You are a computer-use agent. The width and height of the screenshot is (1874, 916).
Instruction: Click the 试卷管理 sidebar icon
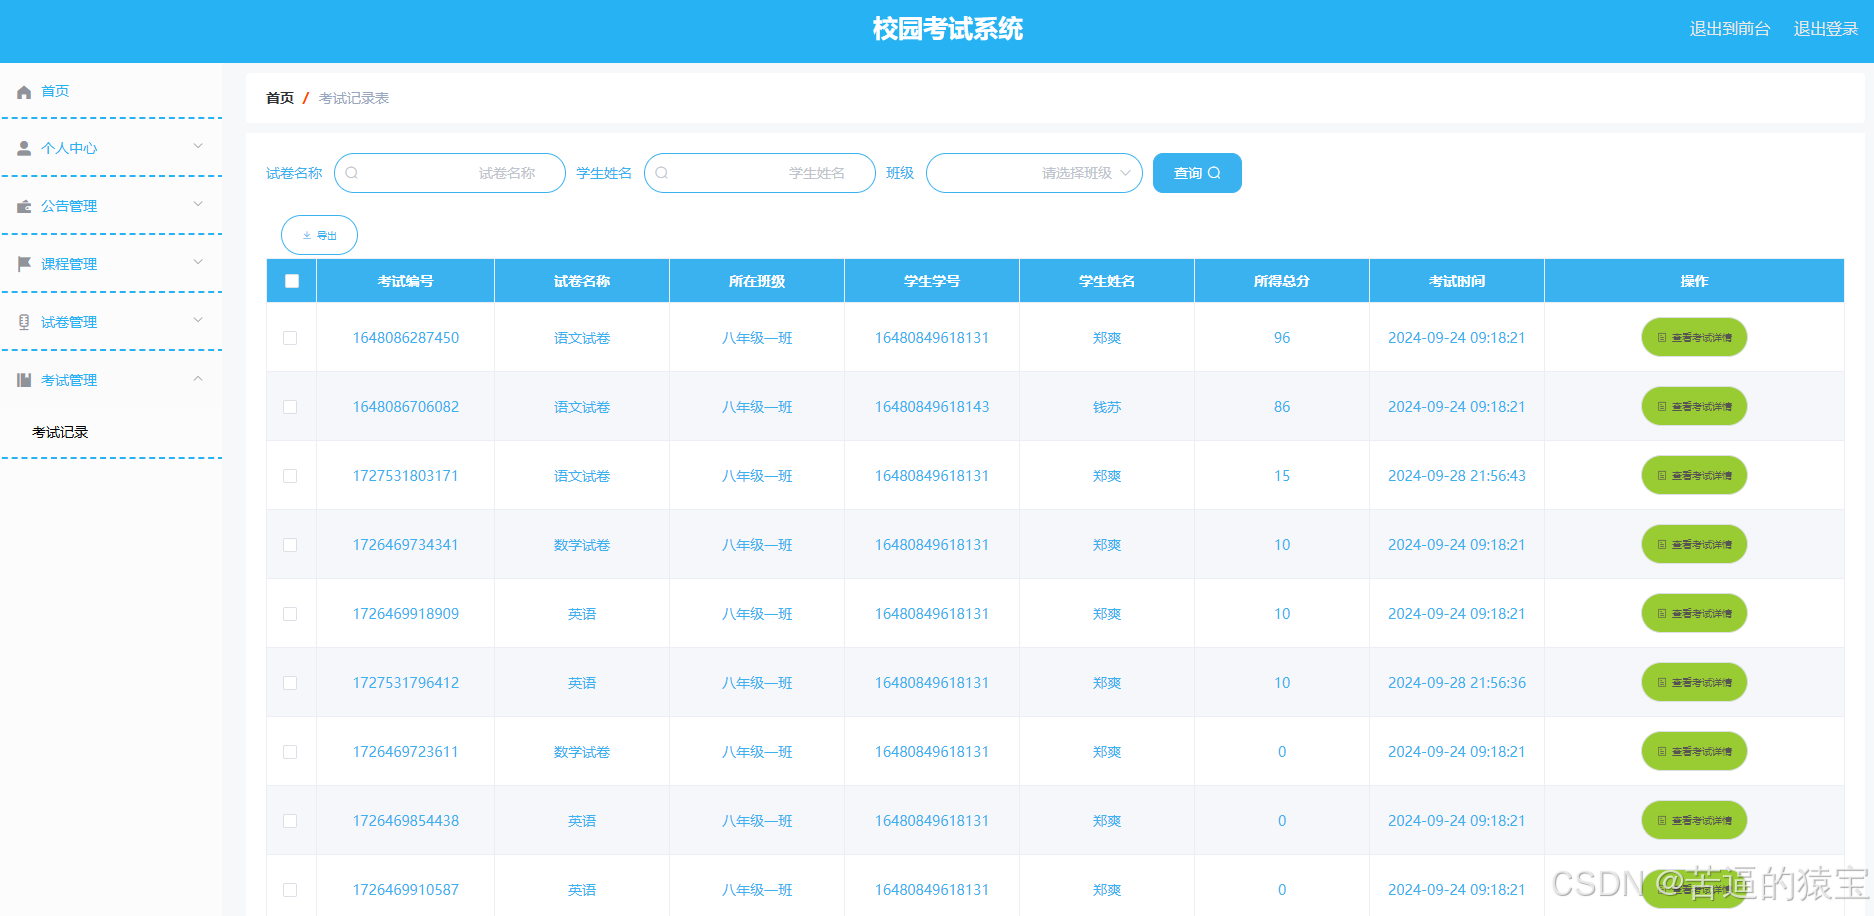[x=24, y=322]
